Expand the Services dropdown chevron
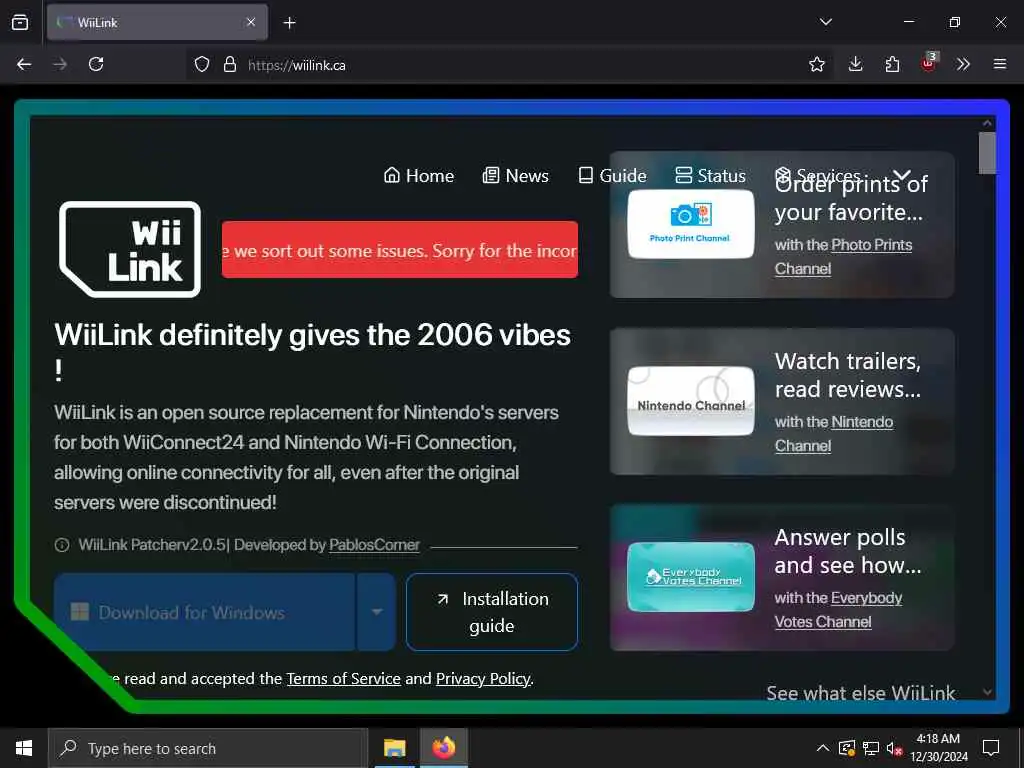Image resolution: width=1024 pixels, height=768 pixels. (x=902, y=175)
